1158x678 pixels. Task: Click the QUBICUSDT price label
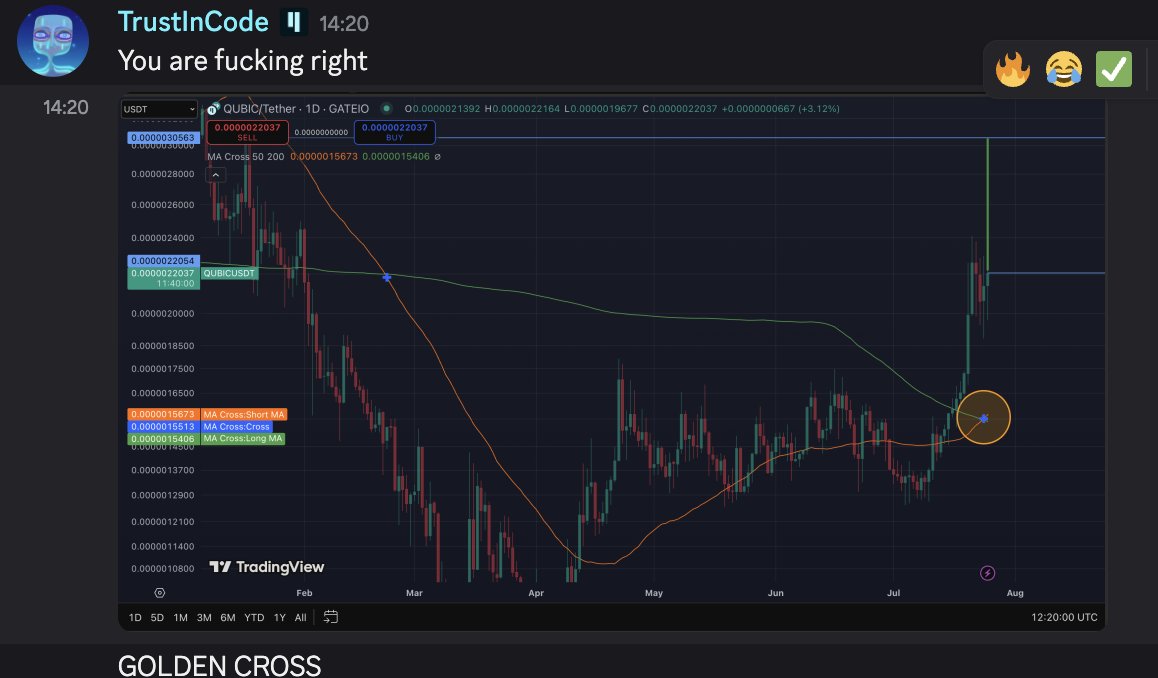[x=229, y=273]
